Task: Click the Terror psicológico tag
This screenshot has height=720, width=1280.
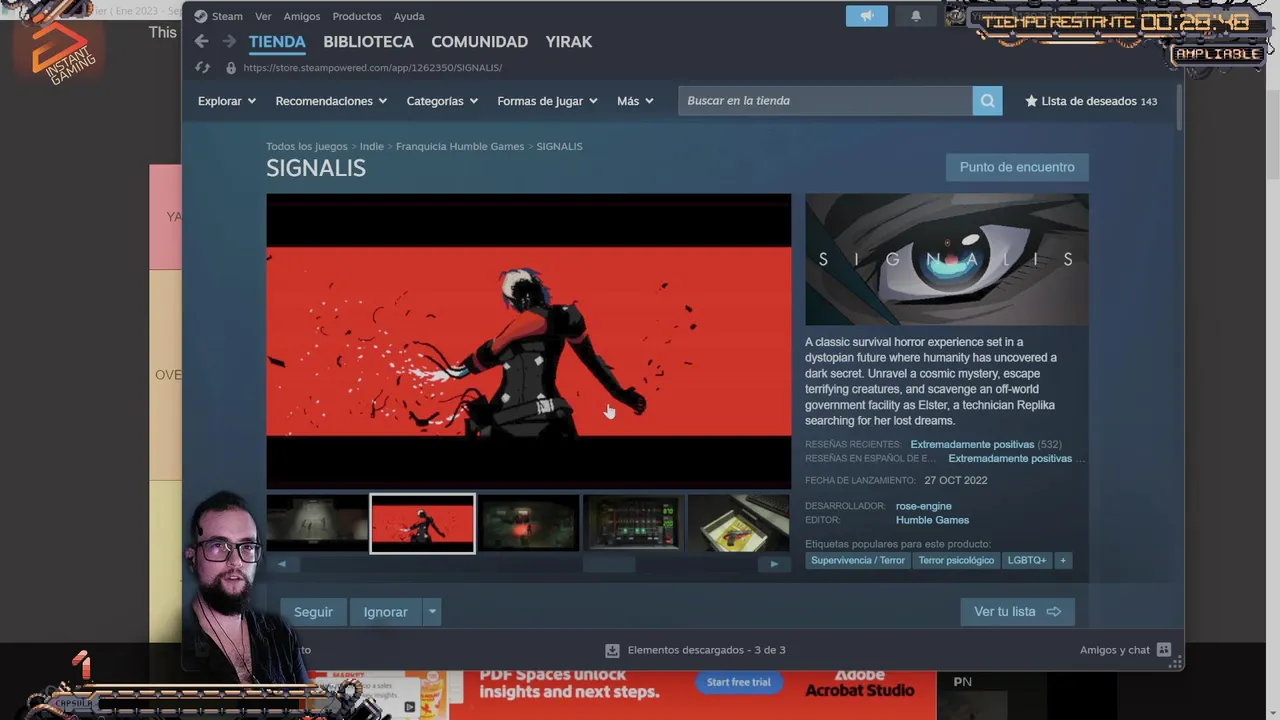Action: pyautogui.click(x=956, y=560)
